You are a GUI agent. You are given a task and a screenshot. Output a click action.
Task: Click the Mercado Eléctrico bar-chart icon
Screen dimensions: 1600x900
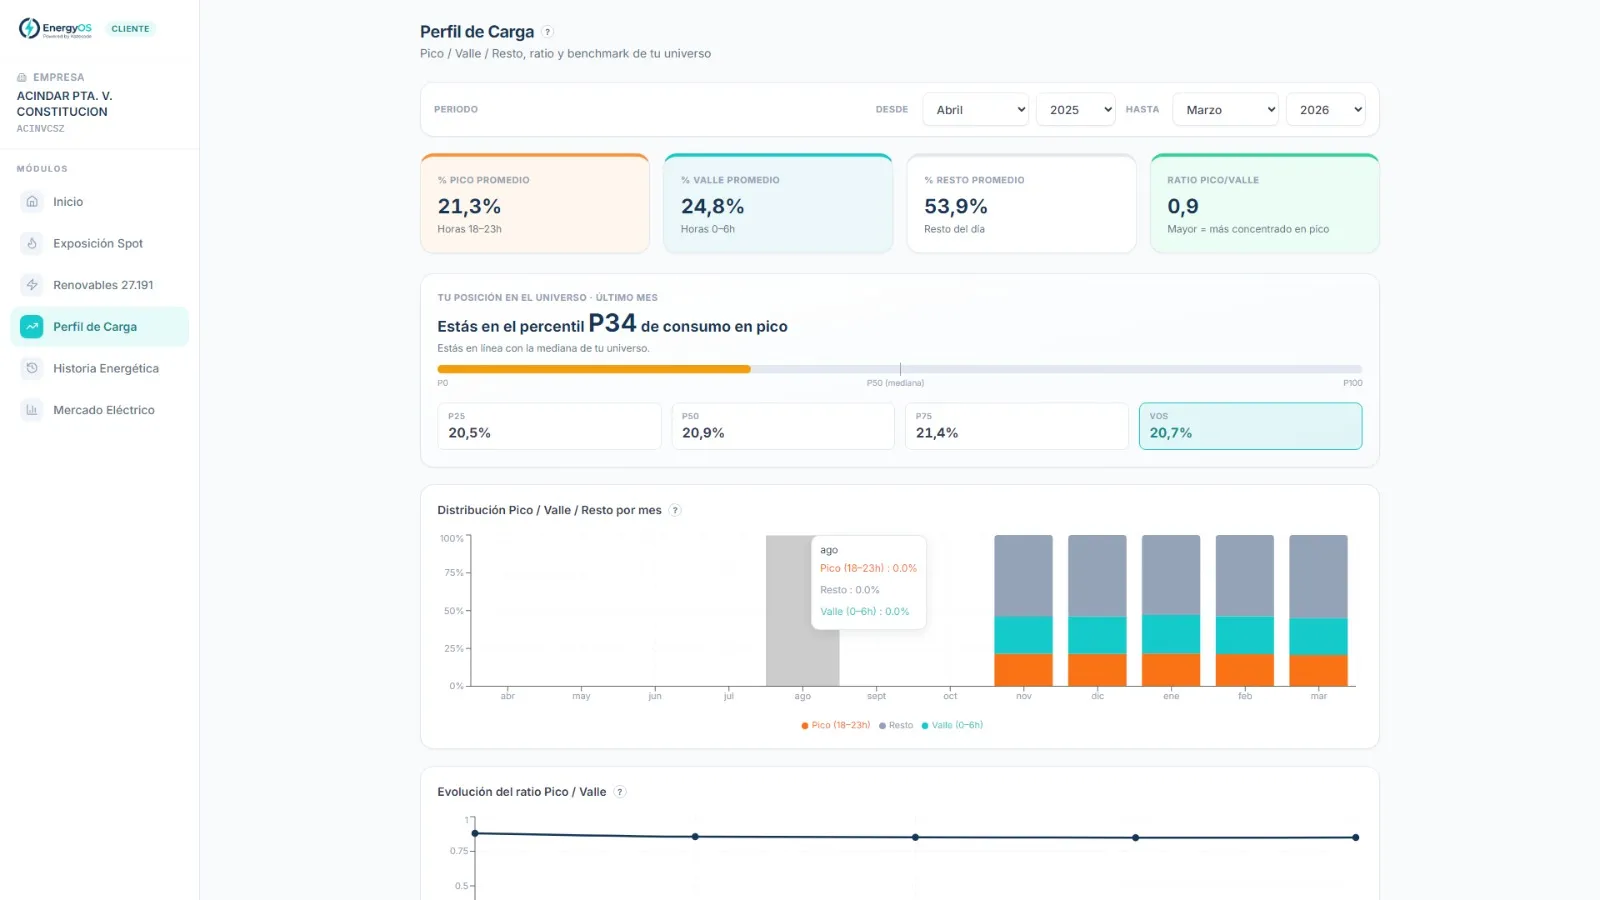[32, 410]
